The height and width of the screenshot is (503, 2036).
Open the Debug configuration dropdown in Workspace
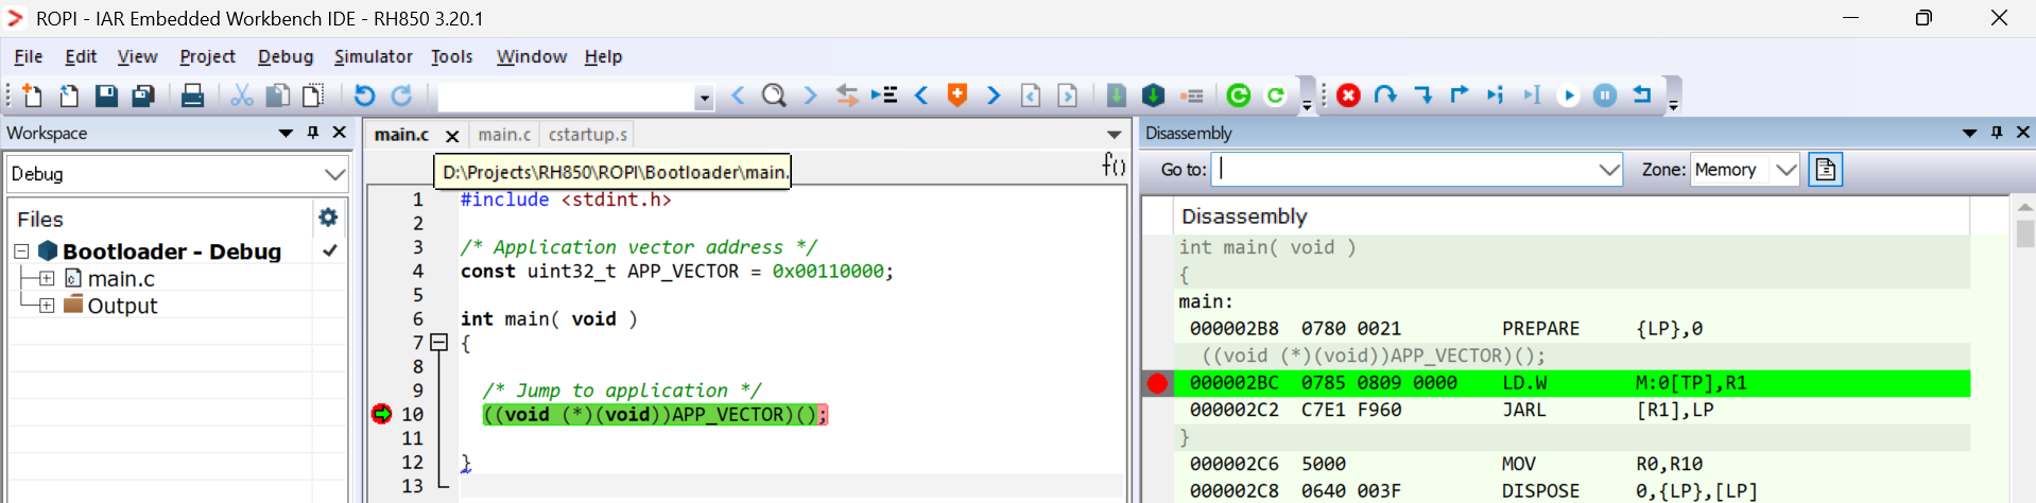pos(334,174)
